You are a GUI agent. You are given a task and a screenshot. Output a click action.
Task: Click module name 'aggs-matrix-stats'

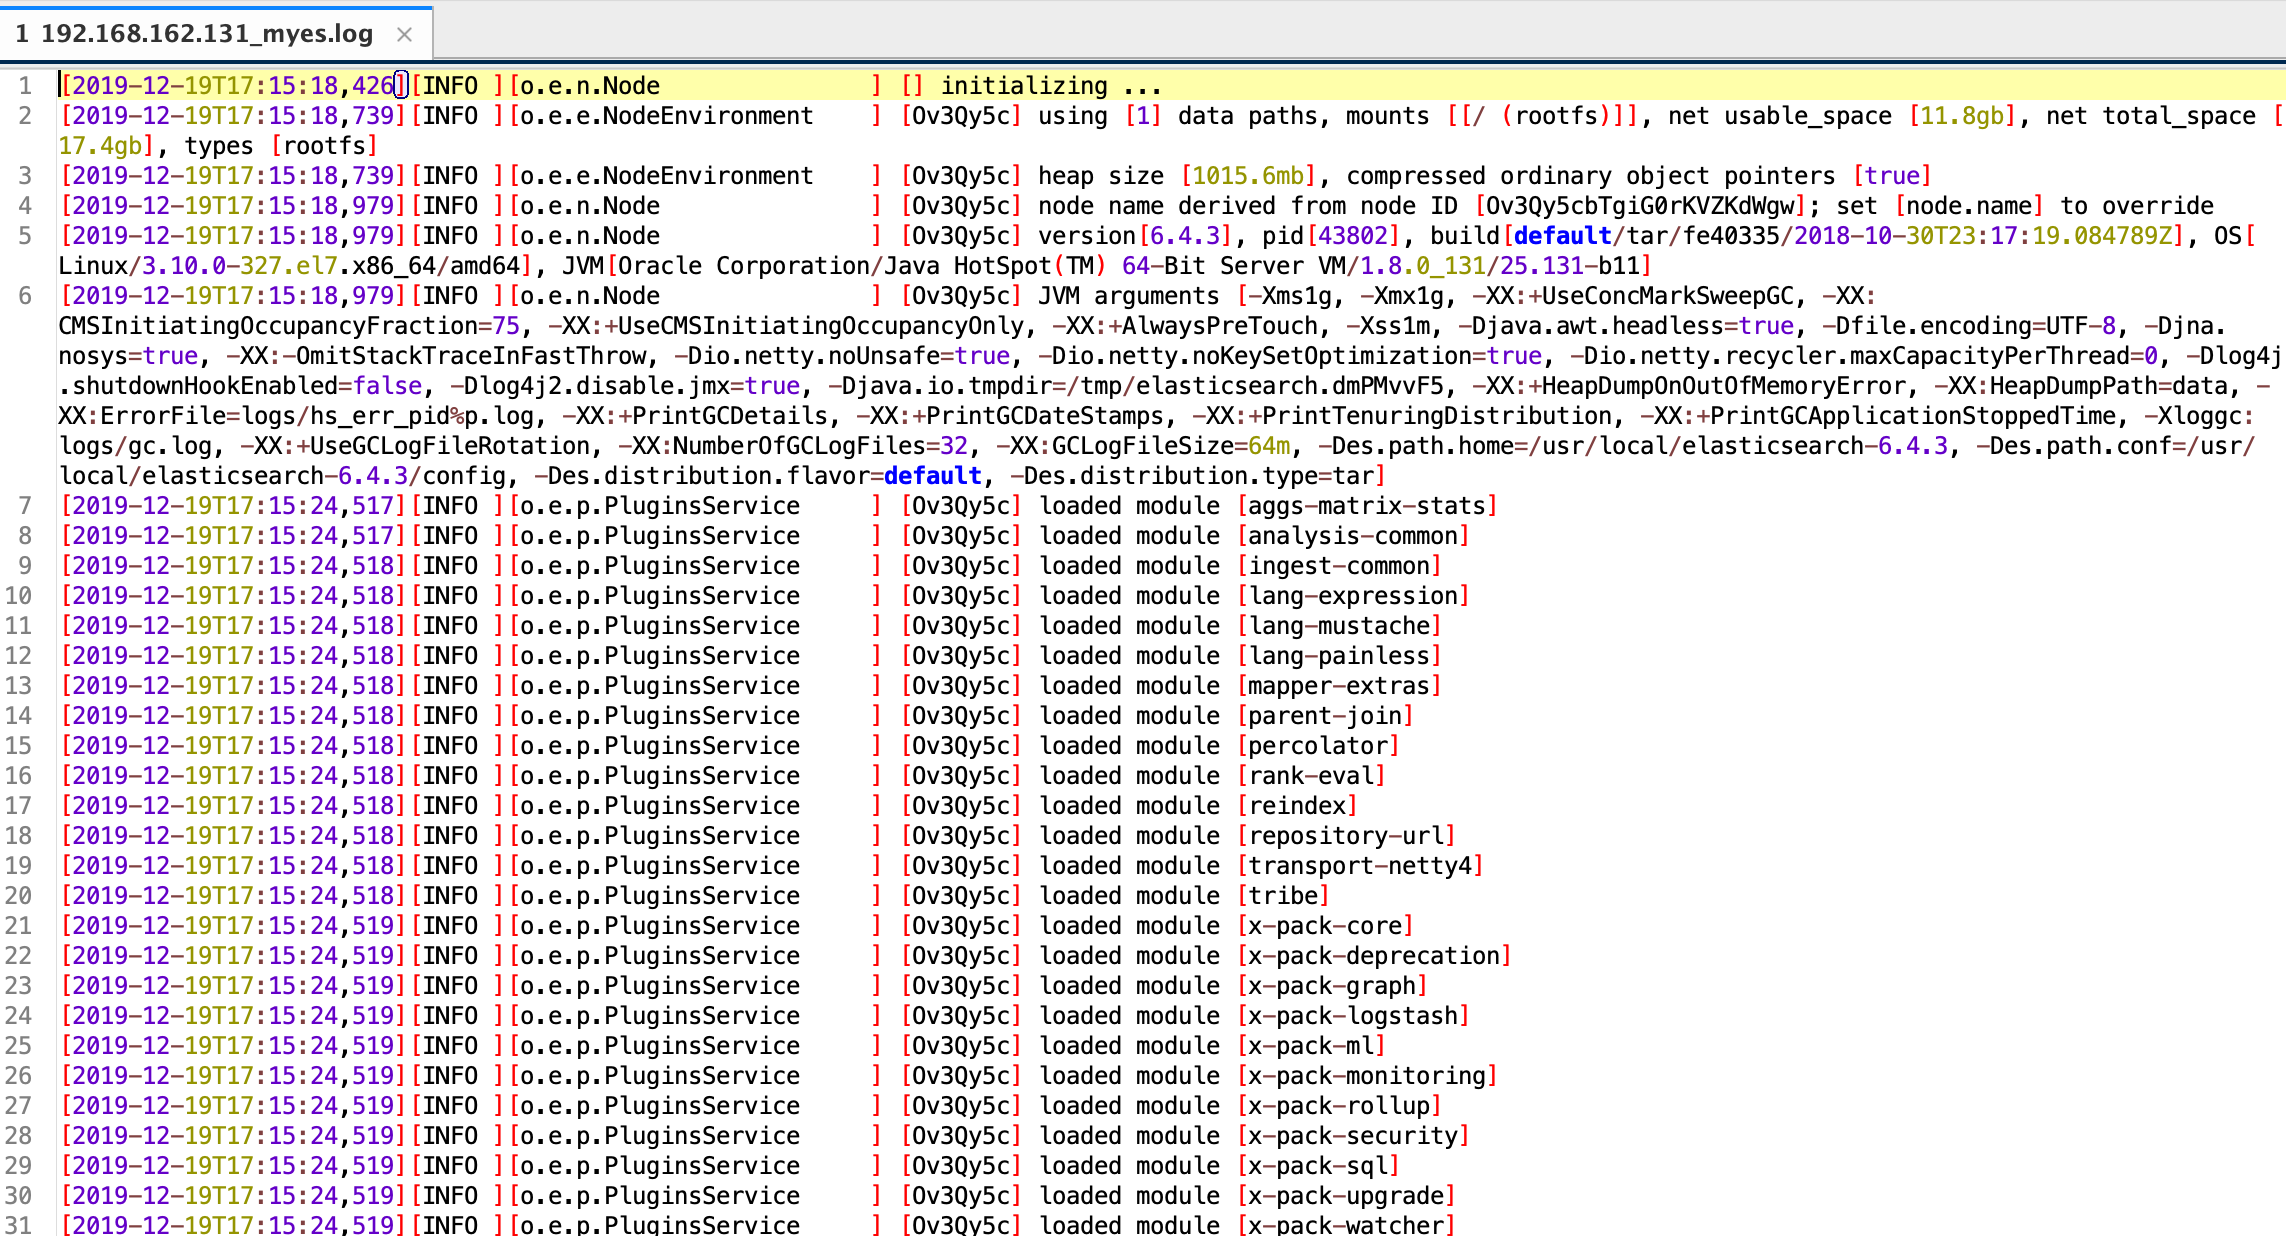tap(1367, 505)
